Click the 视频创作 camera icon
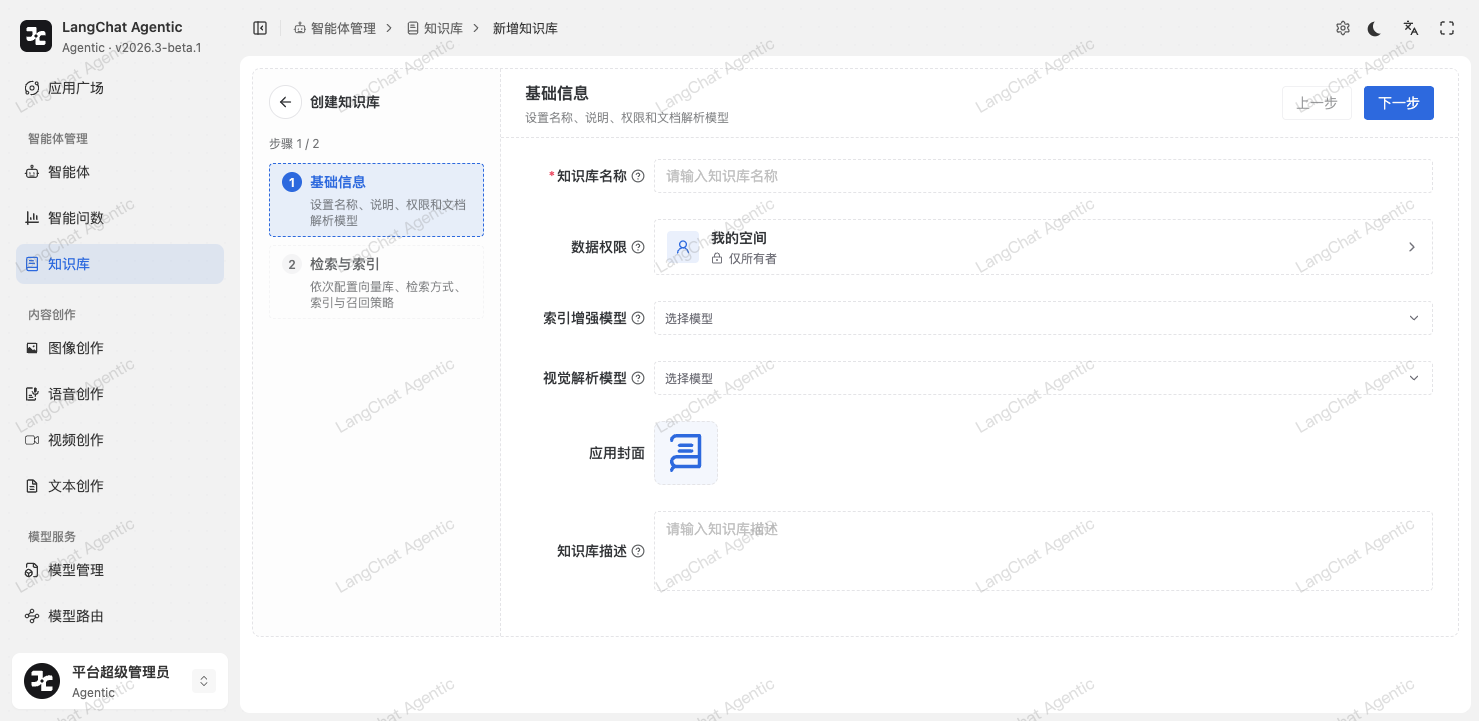This screenshot has width=1479, height=721. pyautogui.click(x=32, y=440)
